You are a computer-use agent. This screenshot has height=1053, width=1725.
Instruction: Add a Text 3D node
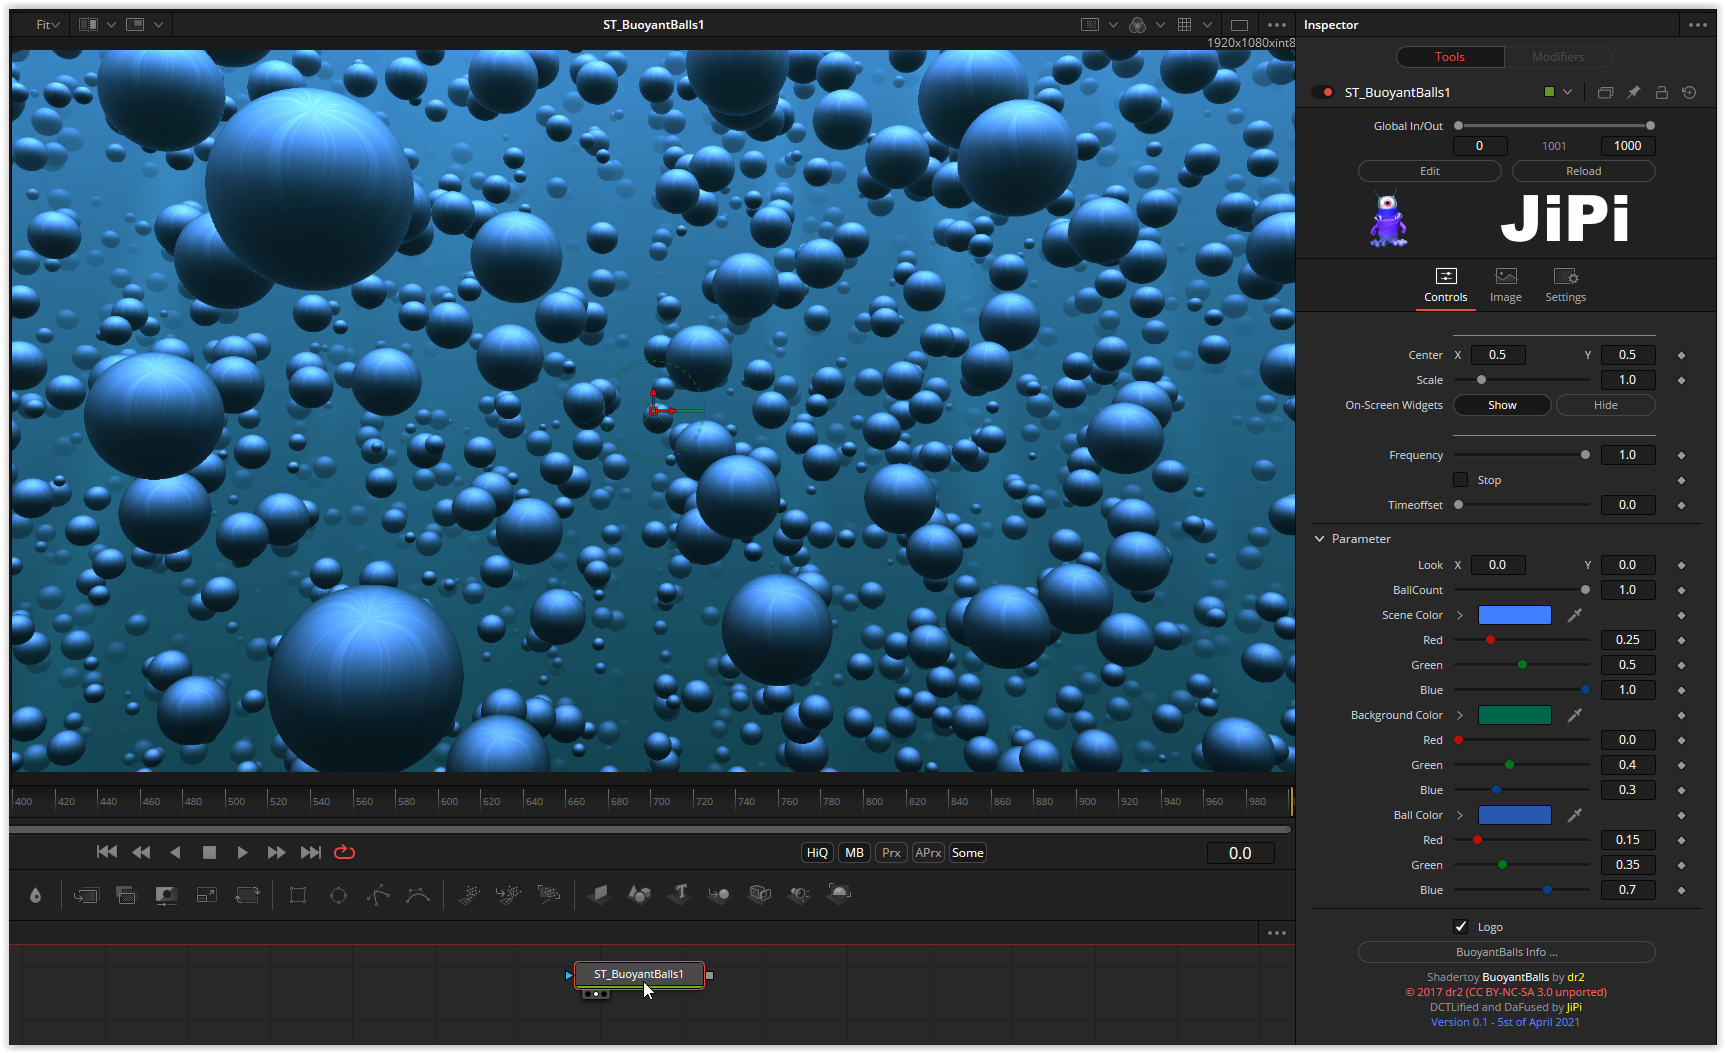pyautogui.click(x=680, y=893)
